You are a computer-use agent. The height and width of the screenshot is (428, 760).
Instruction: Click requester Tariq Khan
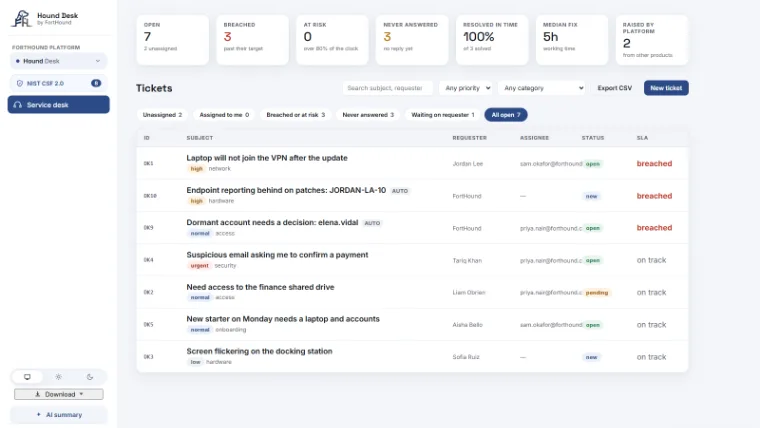pos(467,261)
